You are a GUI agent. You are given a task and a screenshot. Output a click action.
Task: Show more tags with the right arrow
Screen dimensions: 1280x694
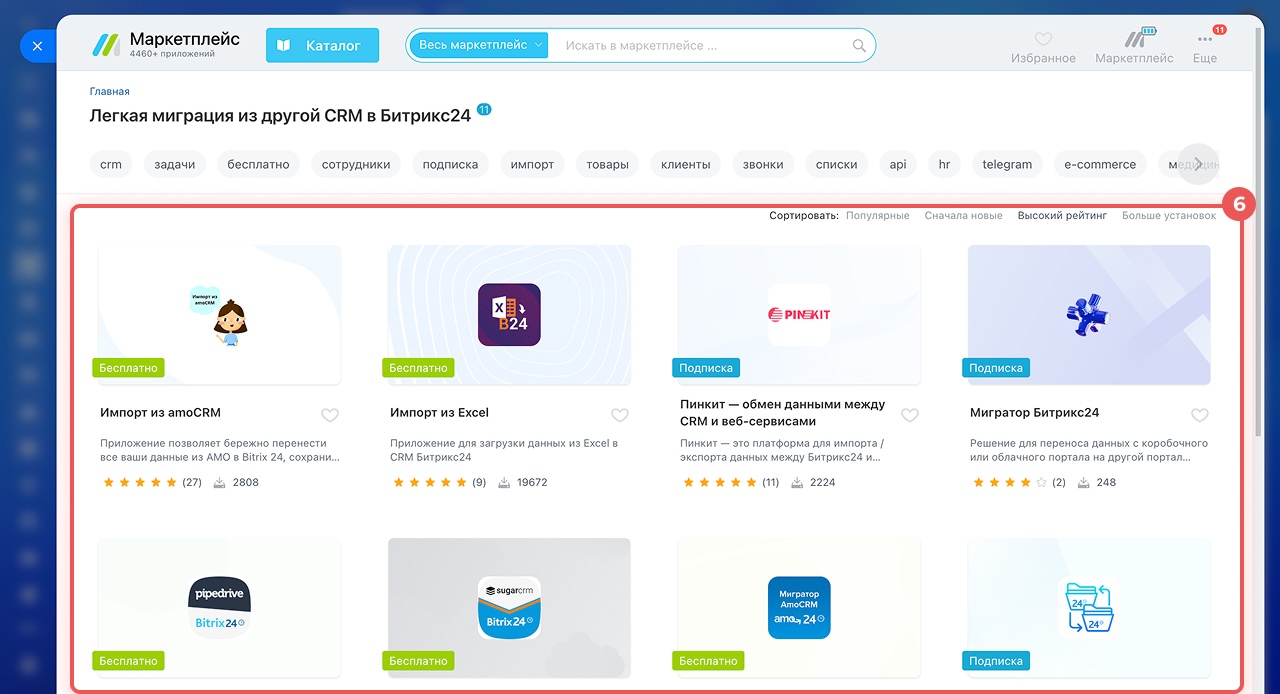1199,164
